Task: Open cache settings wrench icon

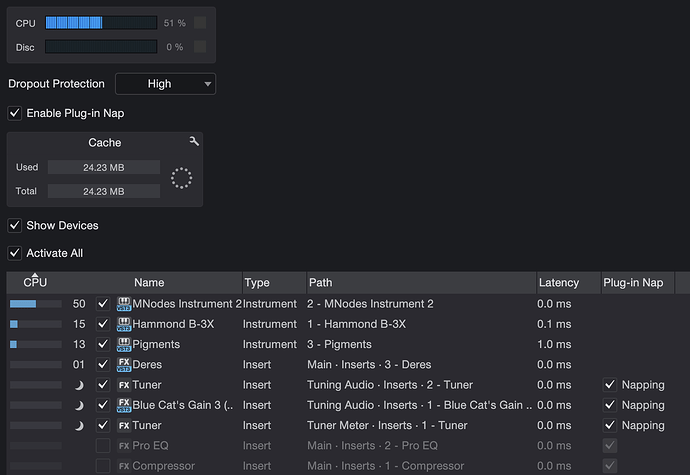Action: [194, 141]
